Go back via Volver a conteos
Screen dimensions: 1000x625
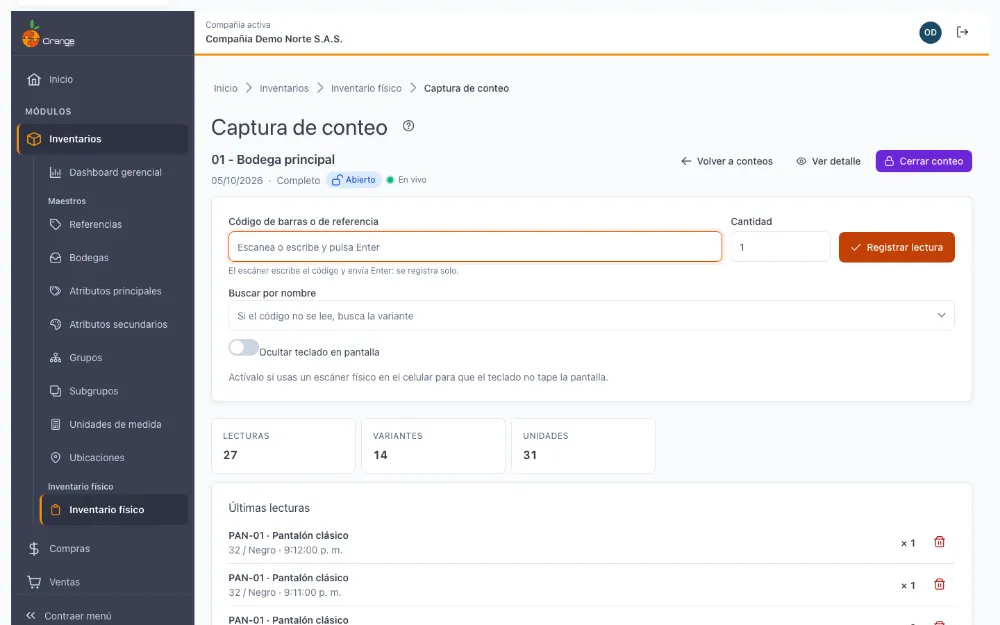point(726,161)
